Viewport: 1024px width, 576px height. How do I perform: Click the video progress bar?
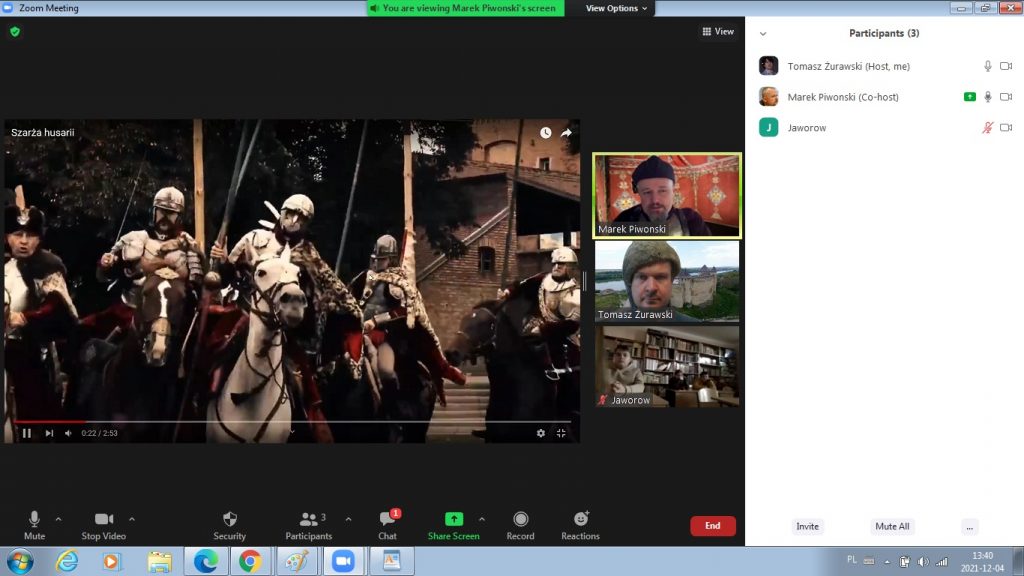click(x=290, y=422)
